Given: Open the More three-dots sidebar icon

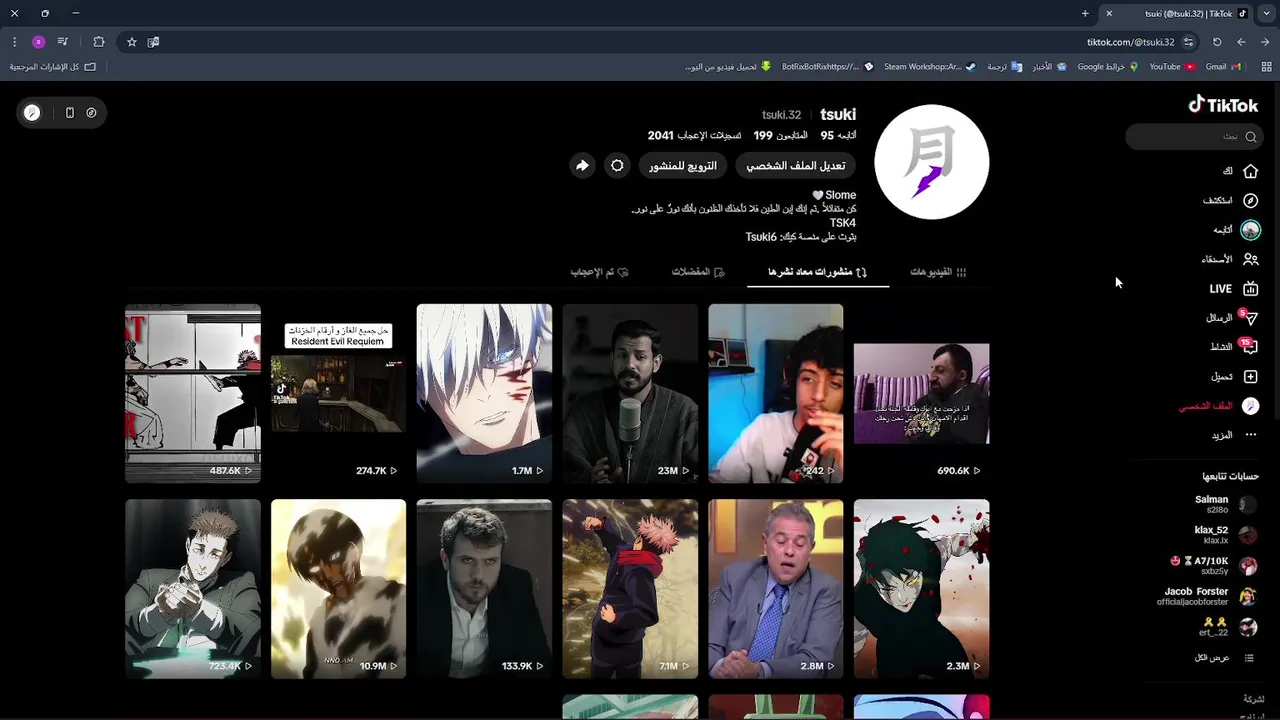Looking at the screenshot, I should click(1250, 435).
